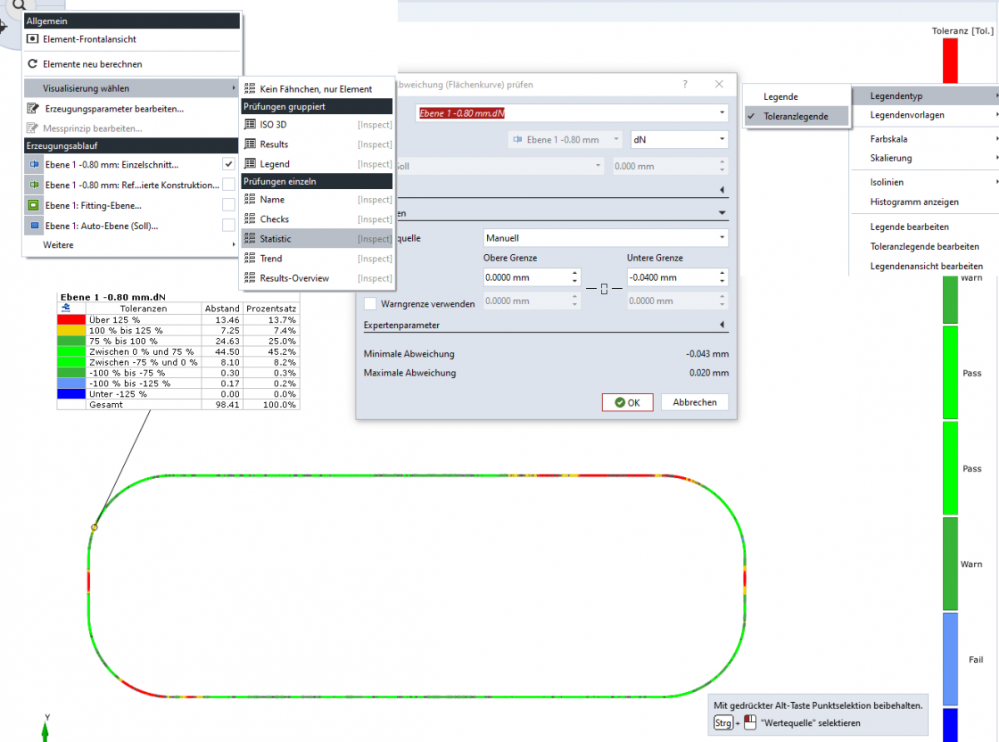Screen dimensions: 999x742
Task: Click the Elemente neu berechnen refresh icon
Action: [33, 64]
